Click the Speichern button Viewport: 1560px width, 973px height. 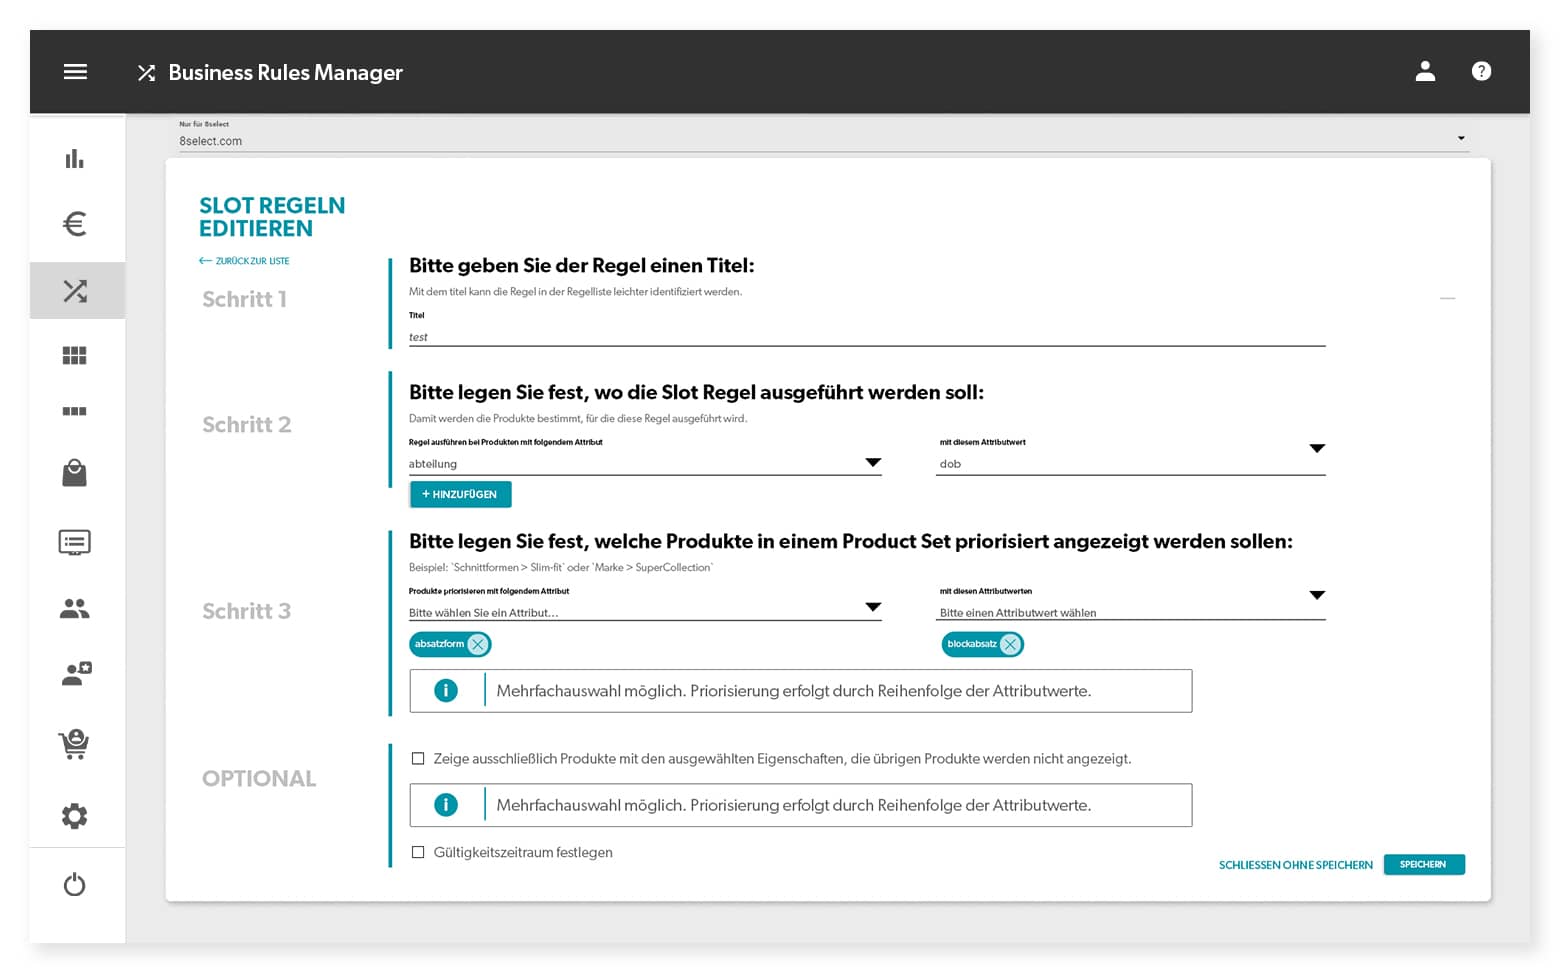click(x=1423, y=864)
